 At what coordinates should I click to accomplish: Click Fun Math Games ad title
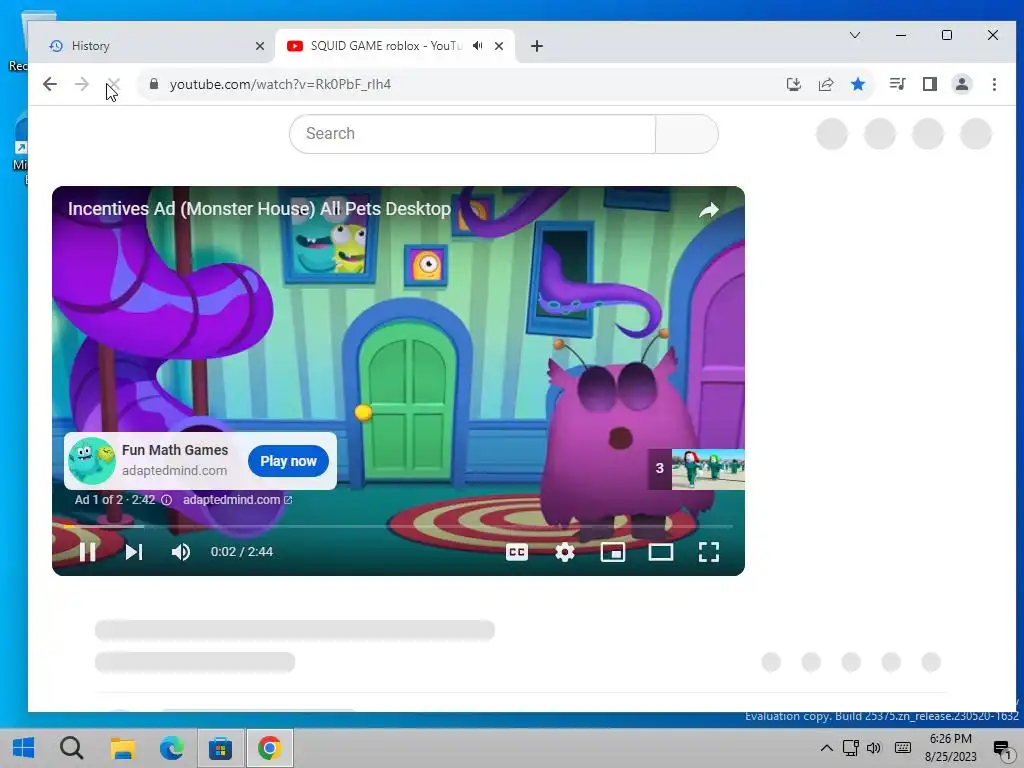(175, 450)
